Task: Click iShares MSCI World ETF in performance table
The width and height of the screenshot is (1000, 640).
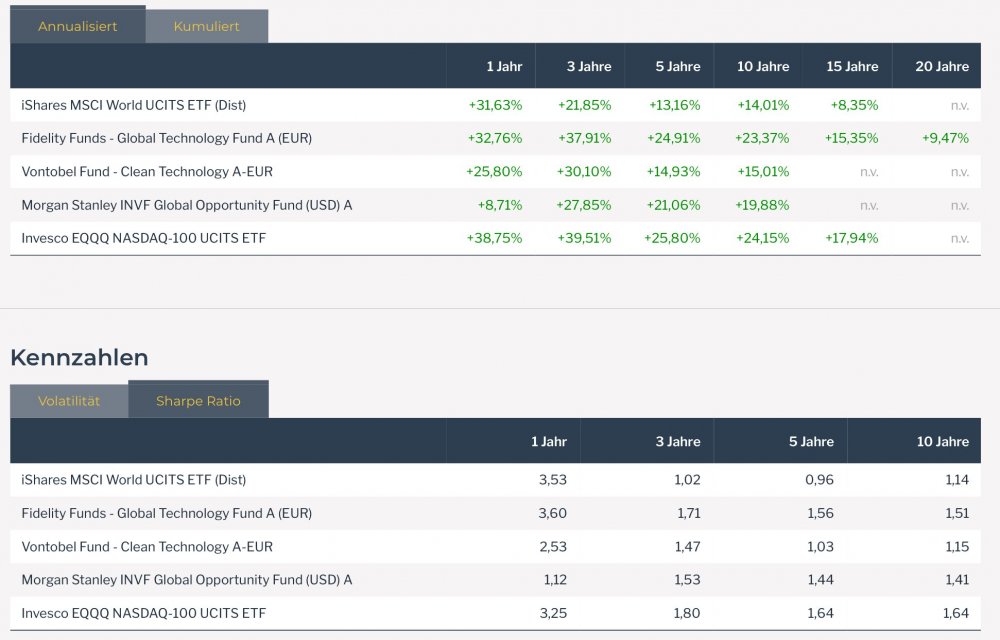Action: point(133,105)
